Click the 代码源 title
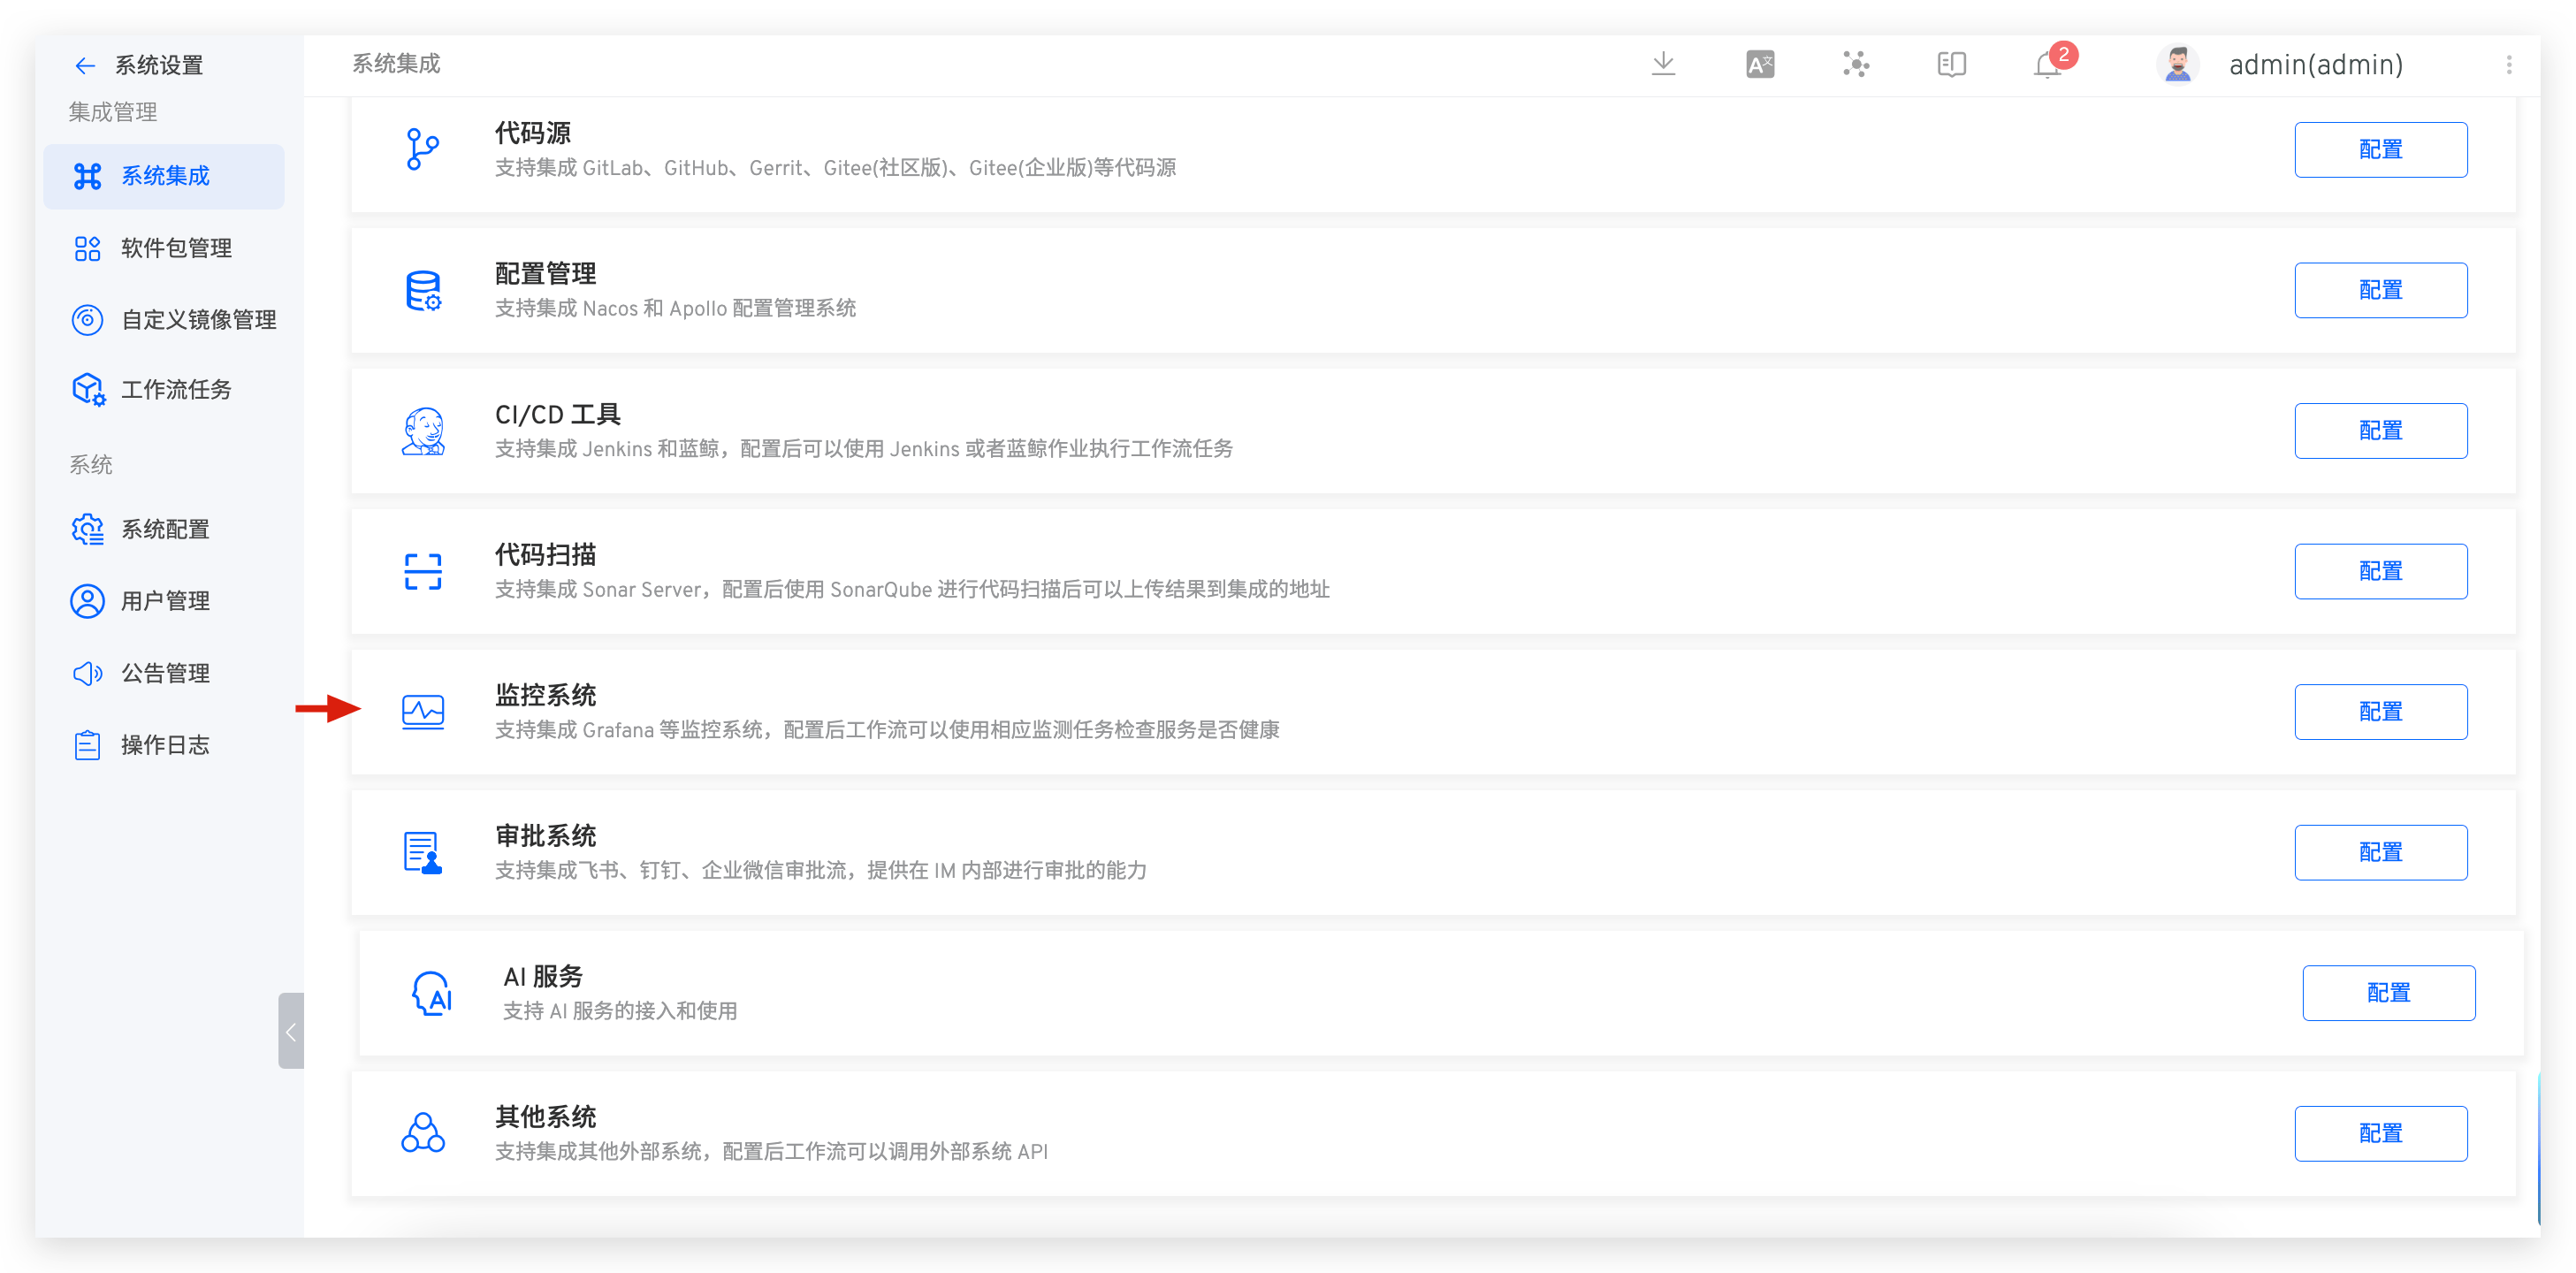 click(x=533, y=133)
